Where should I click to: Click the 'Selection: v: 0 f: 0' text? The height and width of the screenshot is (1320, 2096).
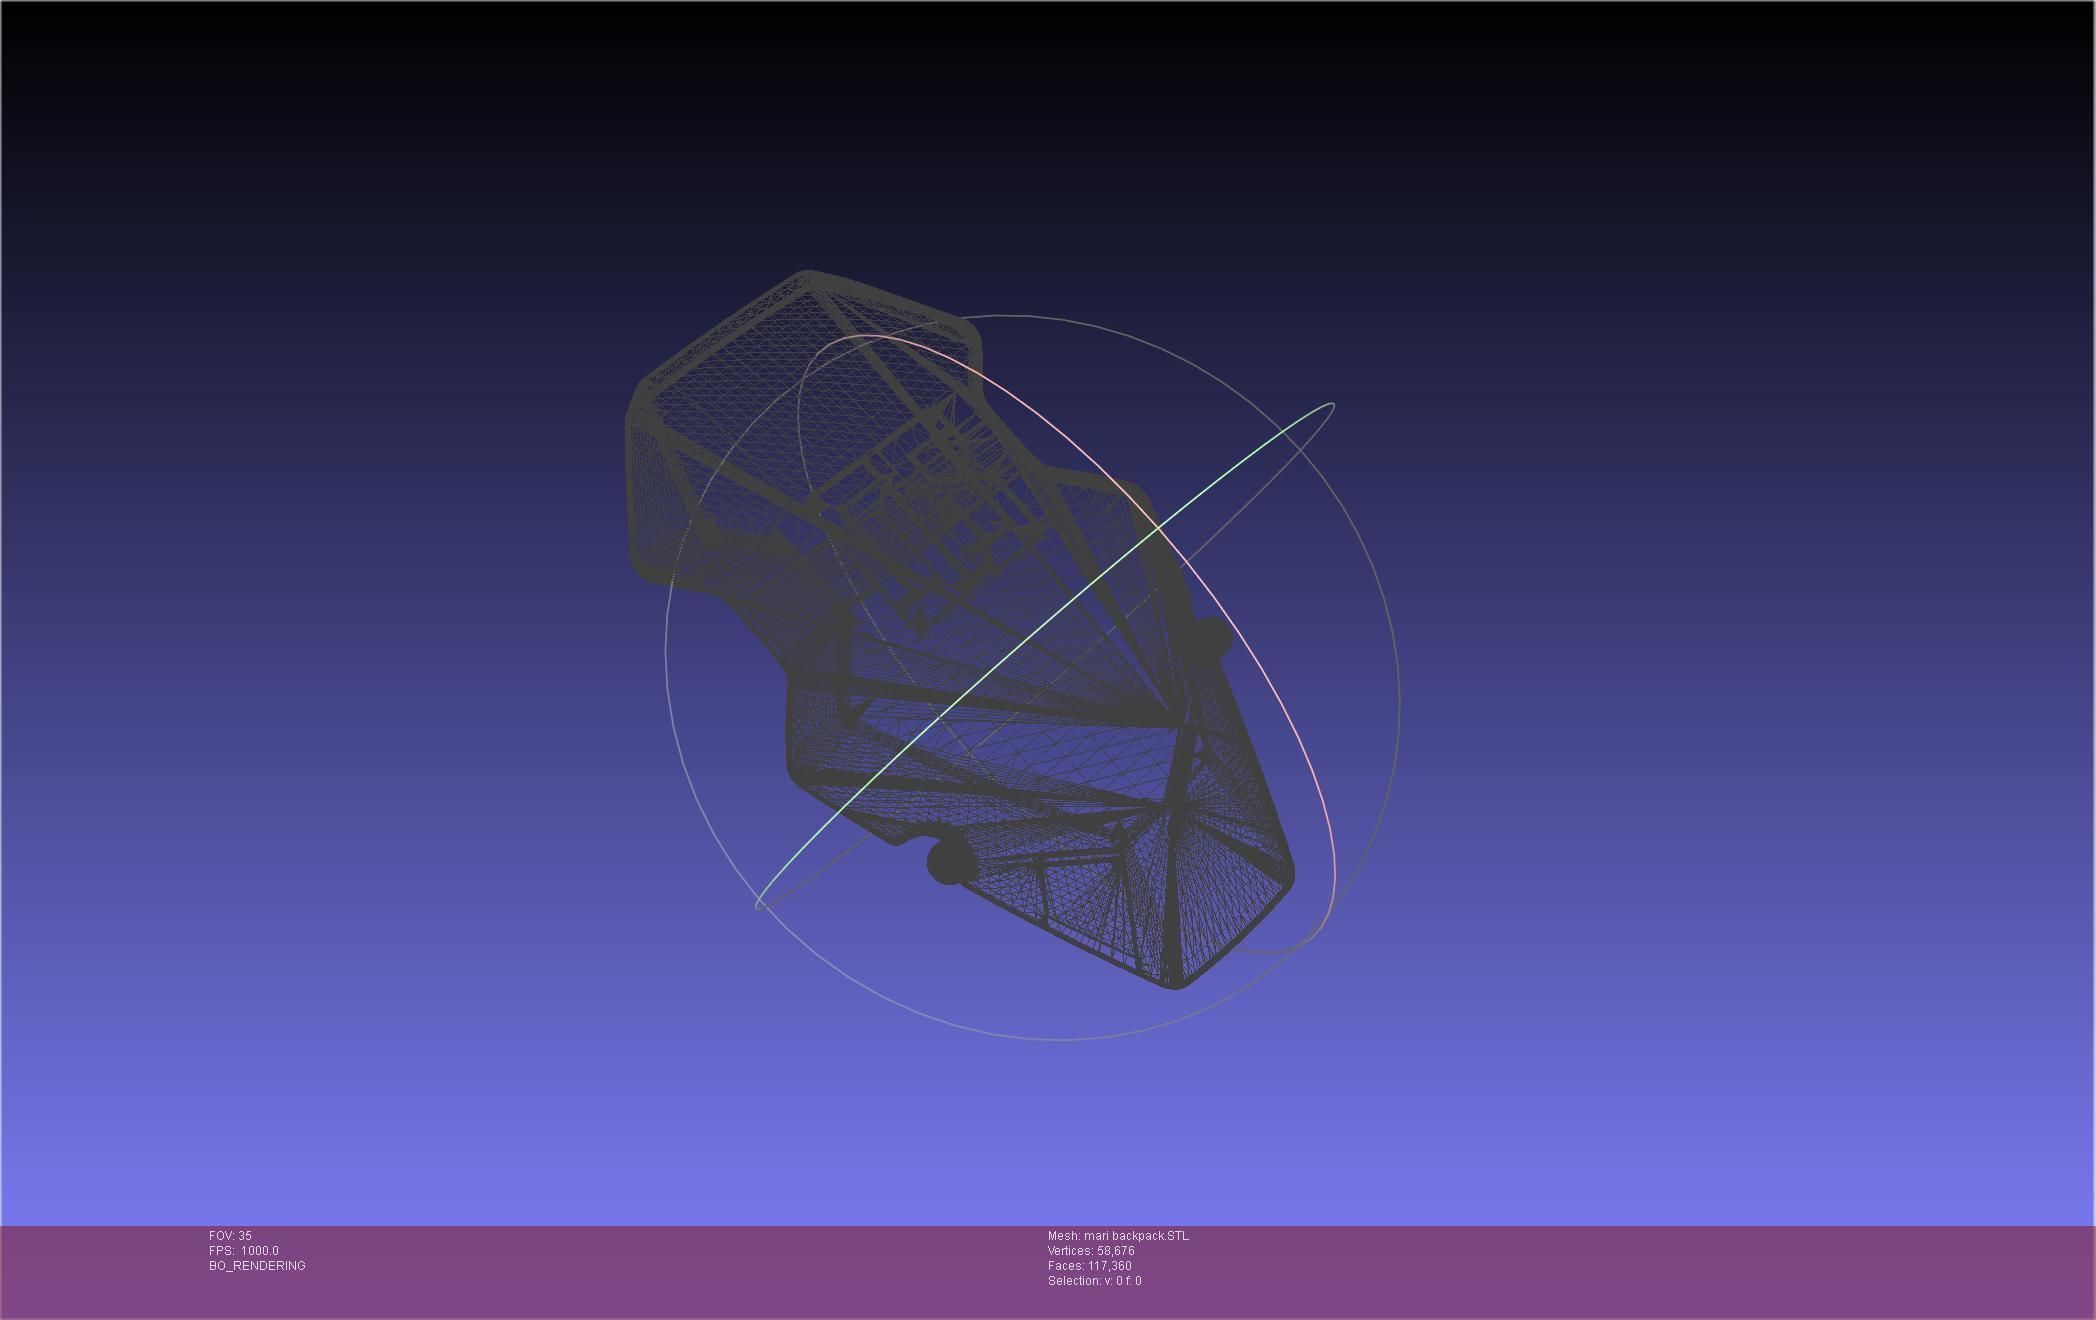(1094, 1281)
